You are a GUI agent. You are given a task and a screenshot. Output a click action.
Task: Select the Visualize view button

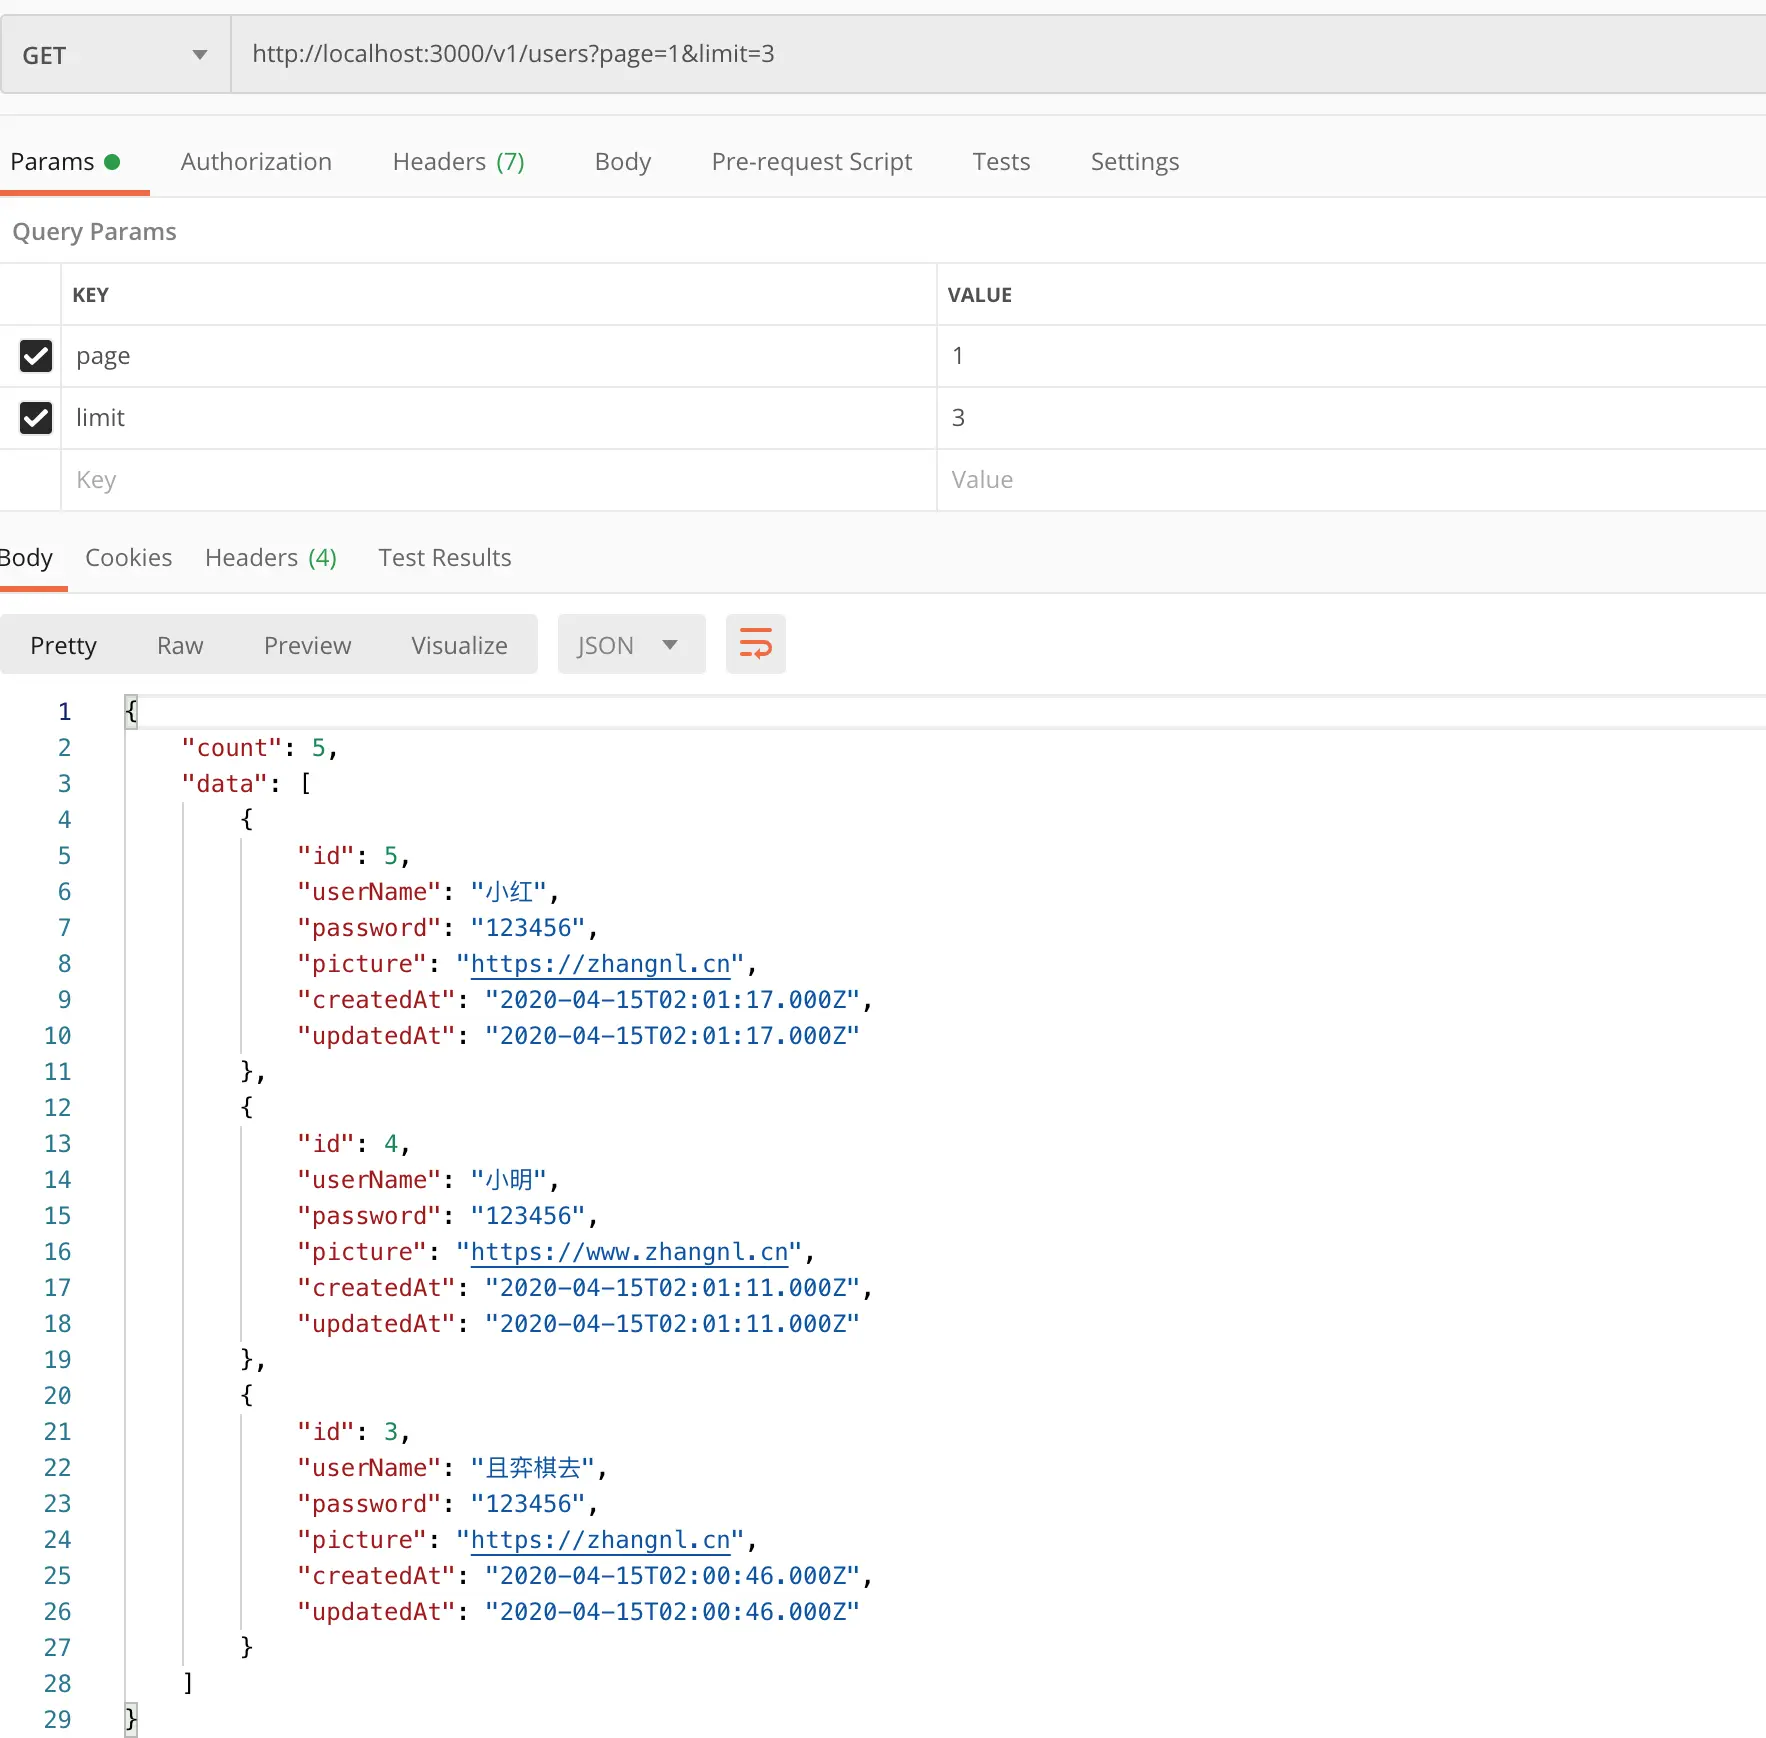click(x=460, y=645)
